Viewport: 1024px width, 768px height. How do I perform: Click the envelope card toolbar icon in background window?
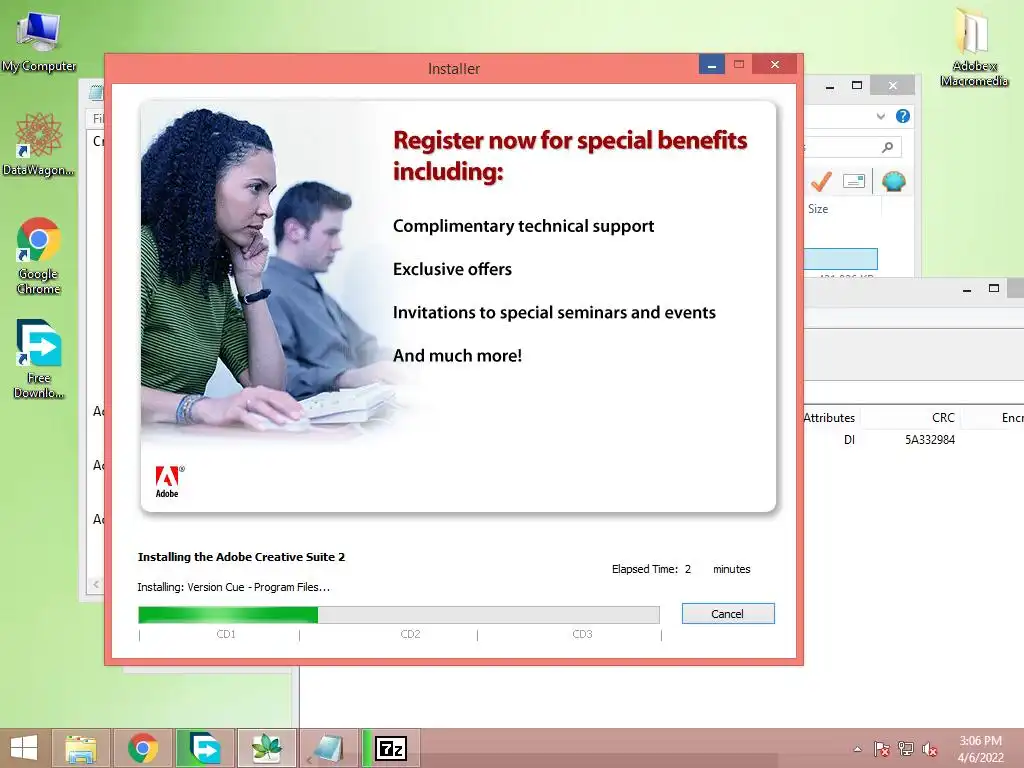854,181
